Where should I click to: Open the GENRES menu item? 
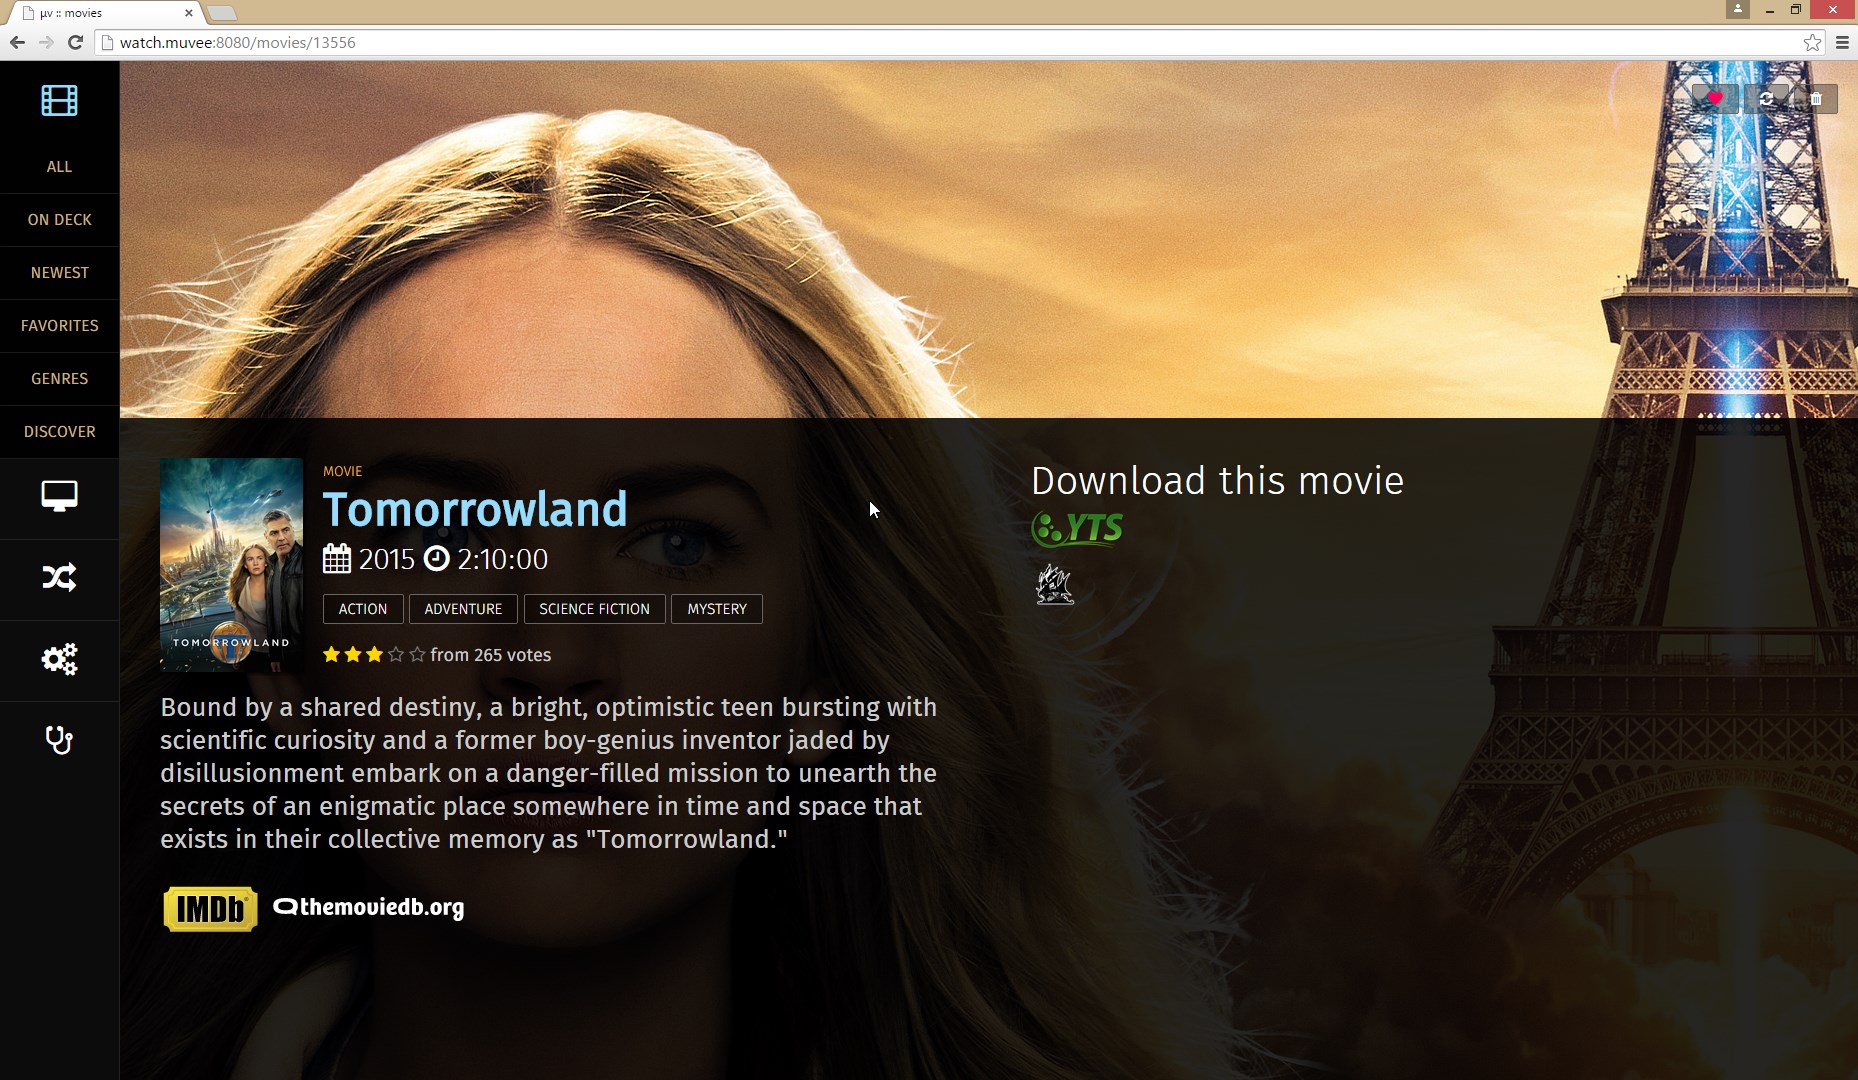[60, 379]
